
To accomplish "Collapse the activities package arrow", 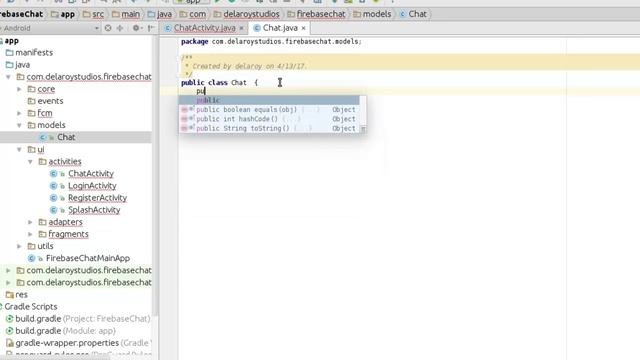I will click(x=30, y=162).
